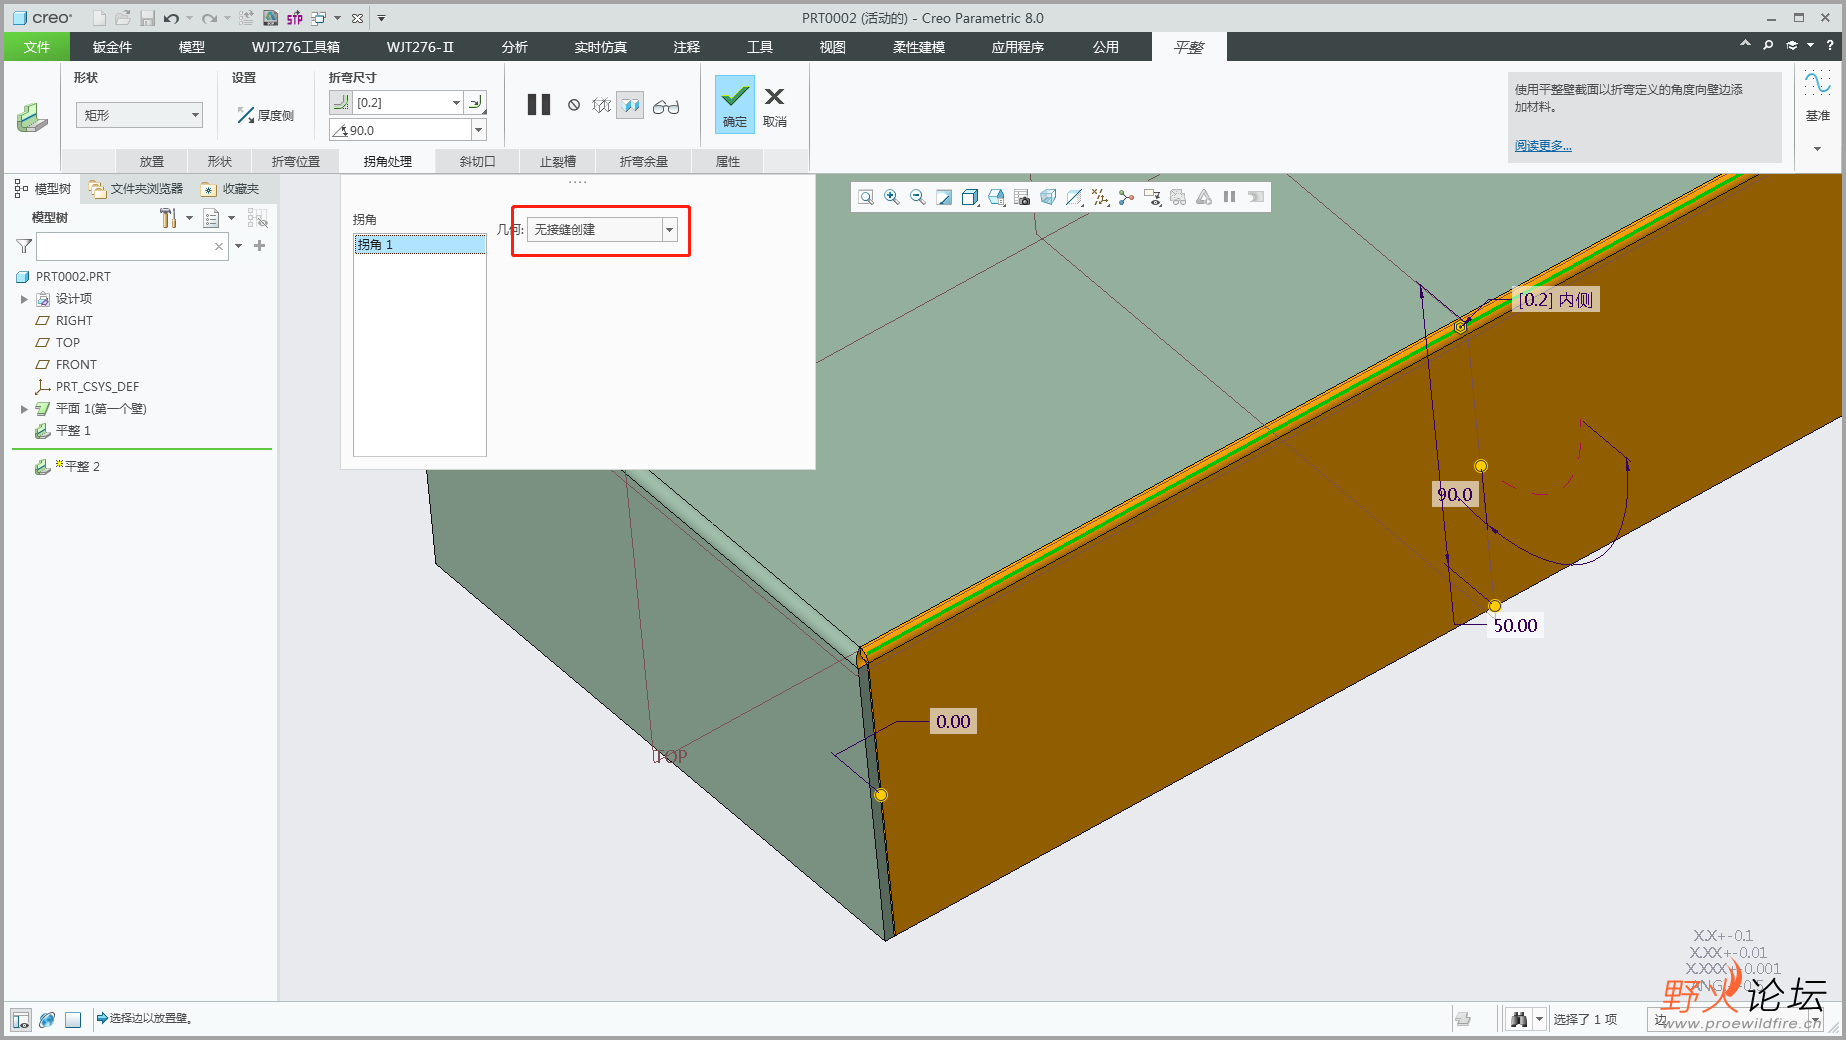This screenshot has height=1040, width=1846.
Task: Open the 折弯余量 panel tab
Action: coord(643,161)
